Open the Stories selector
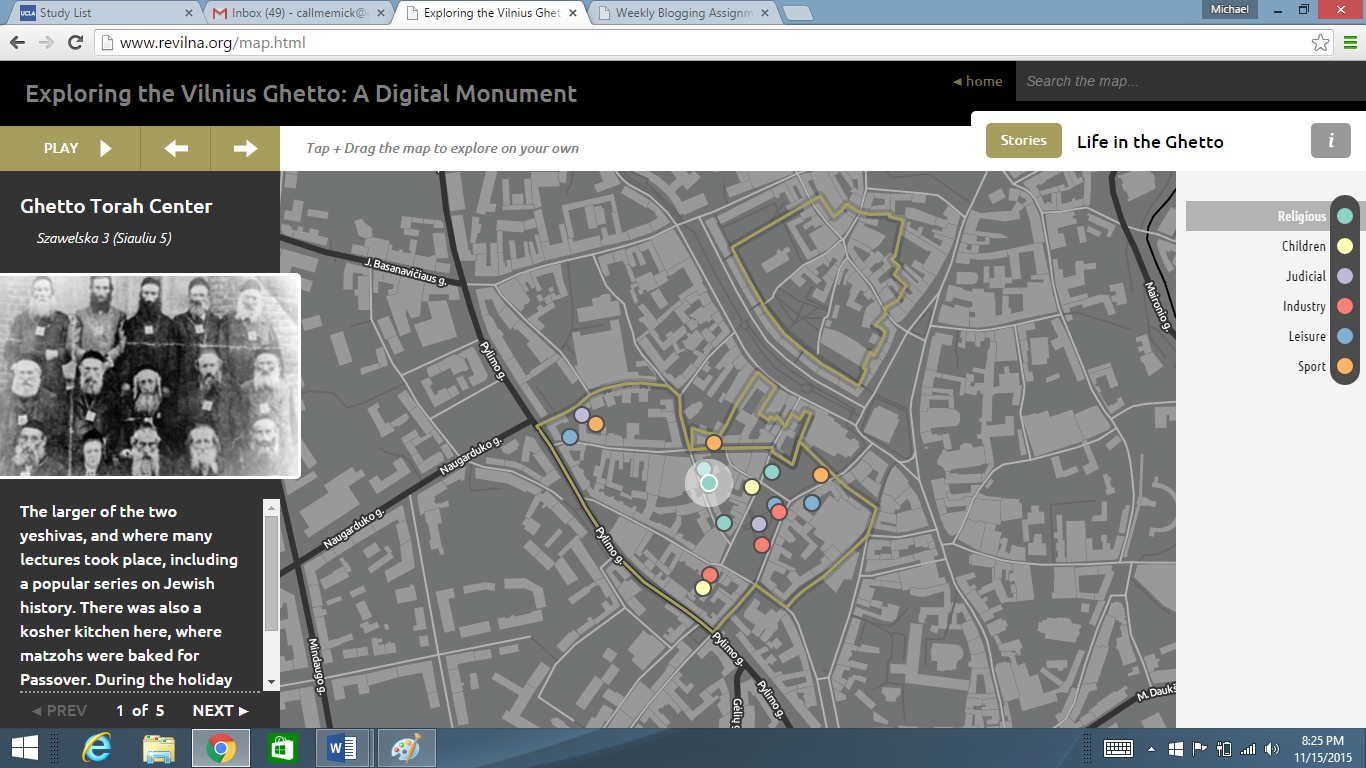This screenshot has height=768, width=1366. point(1023,141)
